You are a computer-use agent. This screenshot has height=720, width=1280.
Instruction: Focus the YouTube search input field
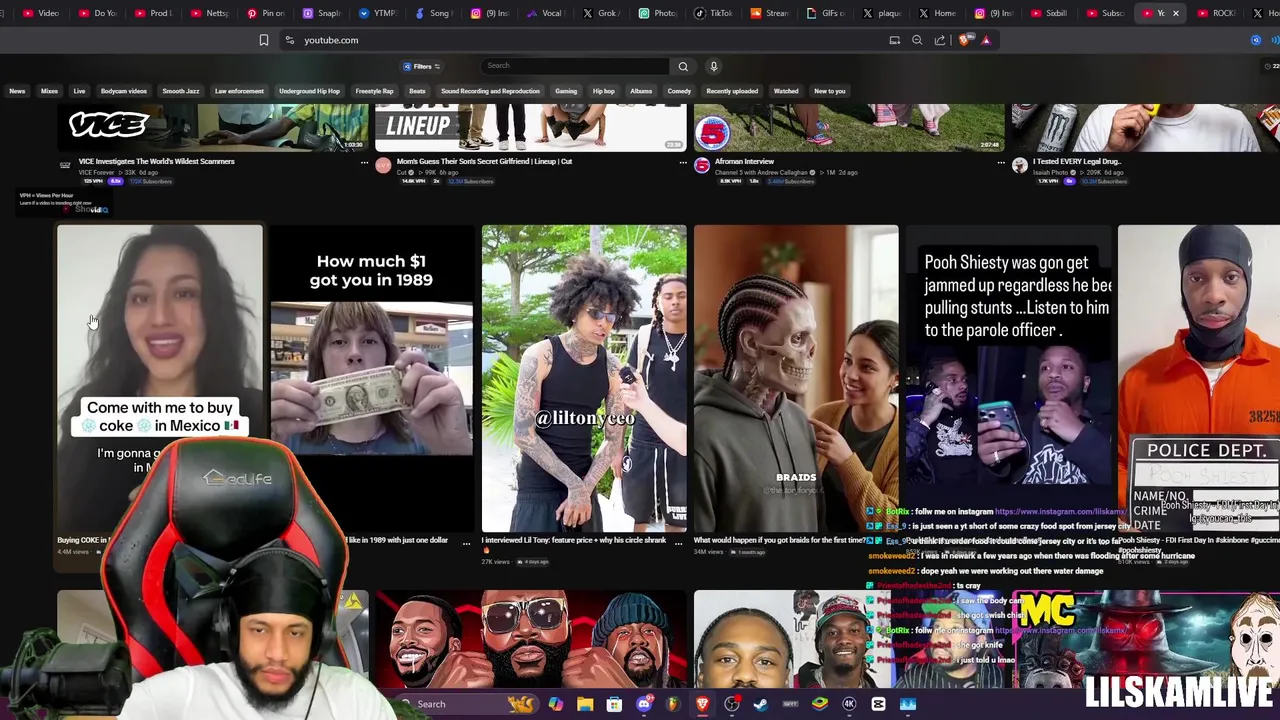(575, 66)
